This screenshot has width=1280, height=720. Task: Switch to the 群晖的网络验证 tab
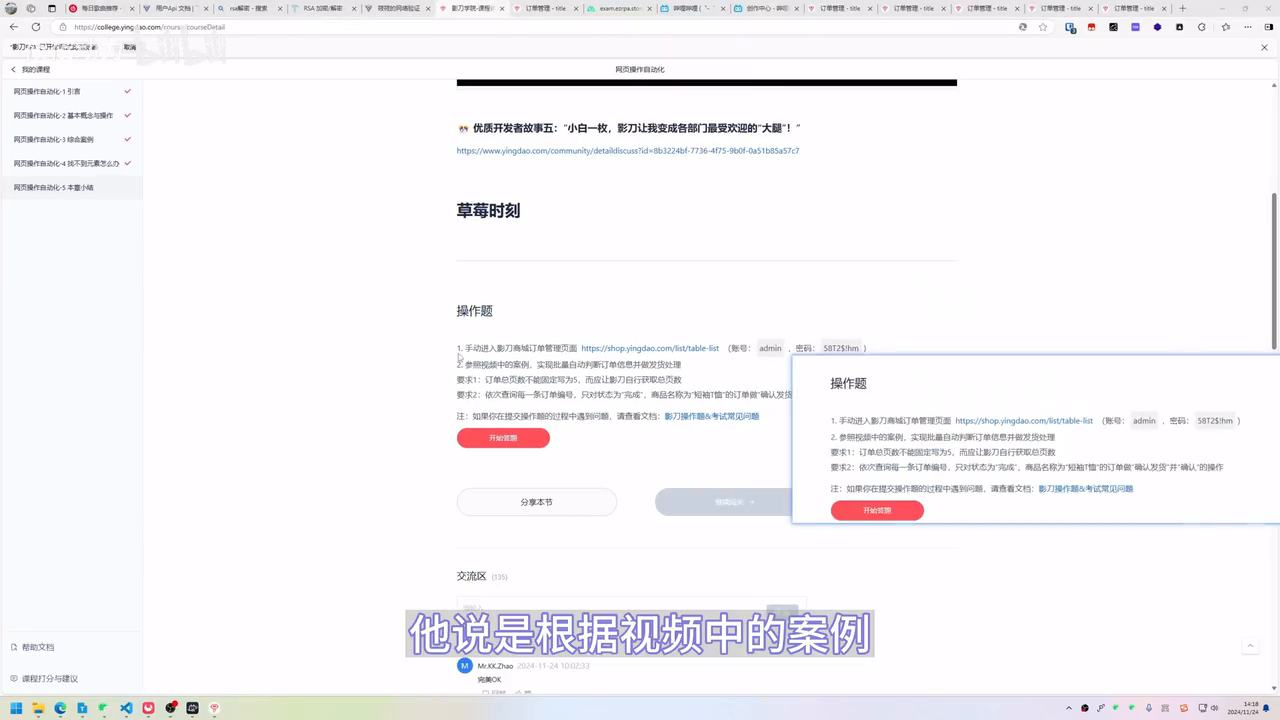pyautogui.click(x=397, y=8)
